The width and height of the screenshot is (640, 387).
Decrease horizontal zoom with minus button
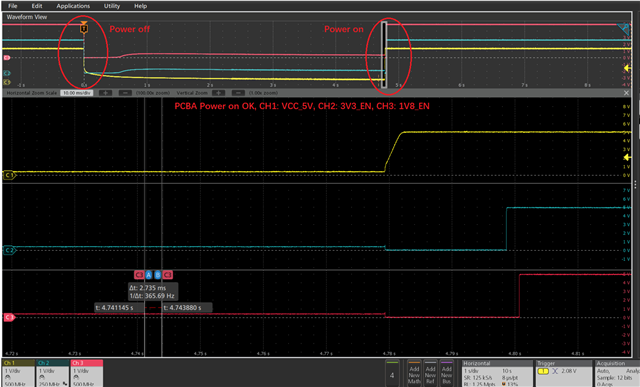125,93
